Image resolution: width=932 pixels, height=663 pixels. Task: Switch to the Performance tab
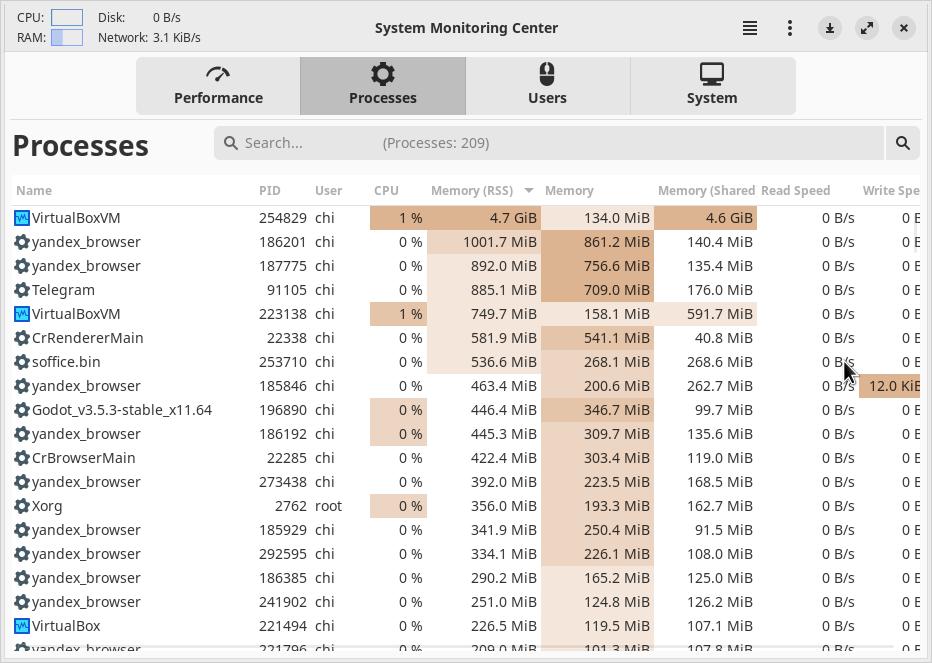pyautogui.click(x=218, y=85)
